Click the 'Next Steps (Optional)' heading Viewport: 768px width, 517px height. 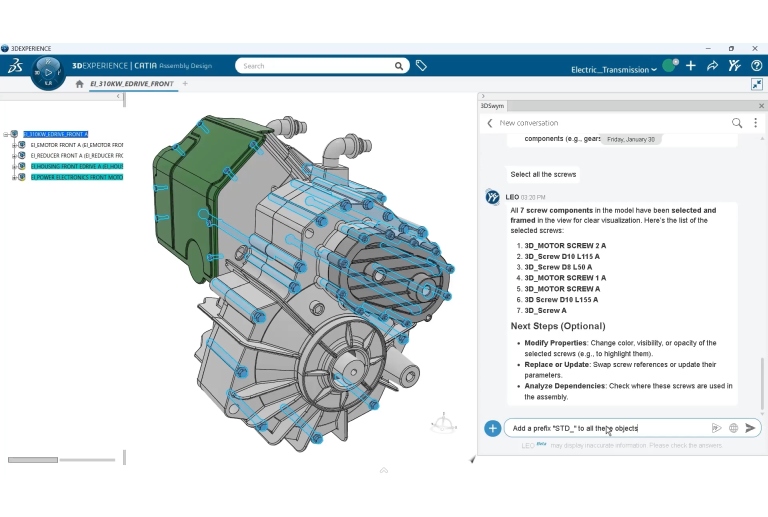(x=558, y=326)
